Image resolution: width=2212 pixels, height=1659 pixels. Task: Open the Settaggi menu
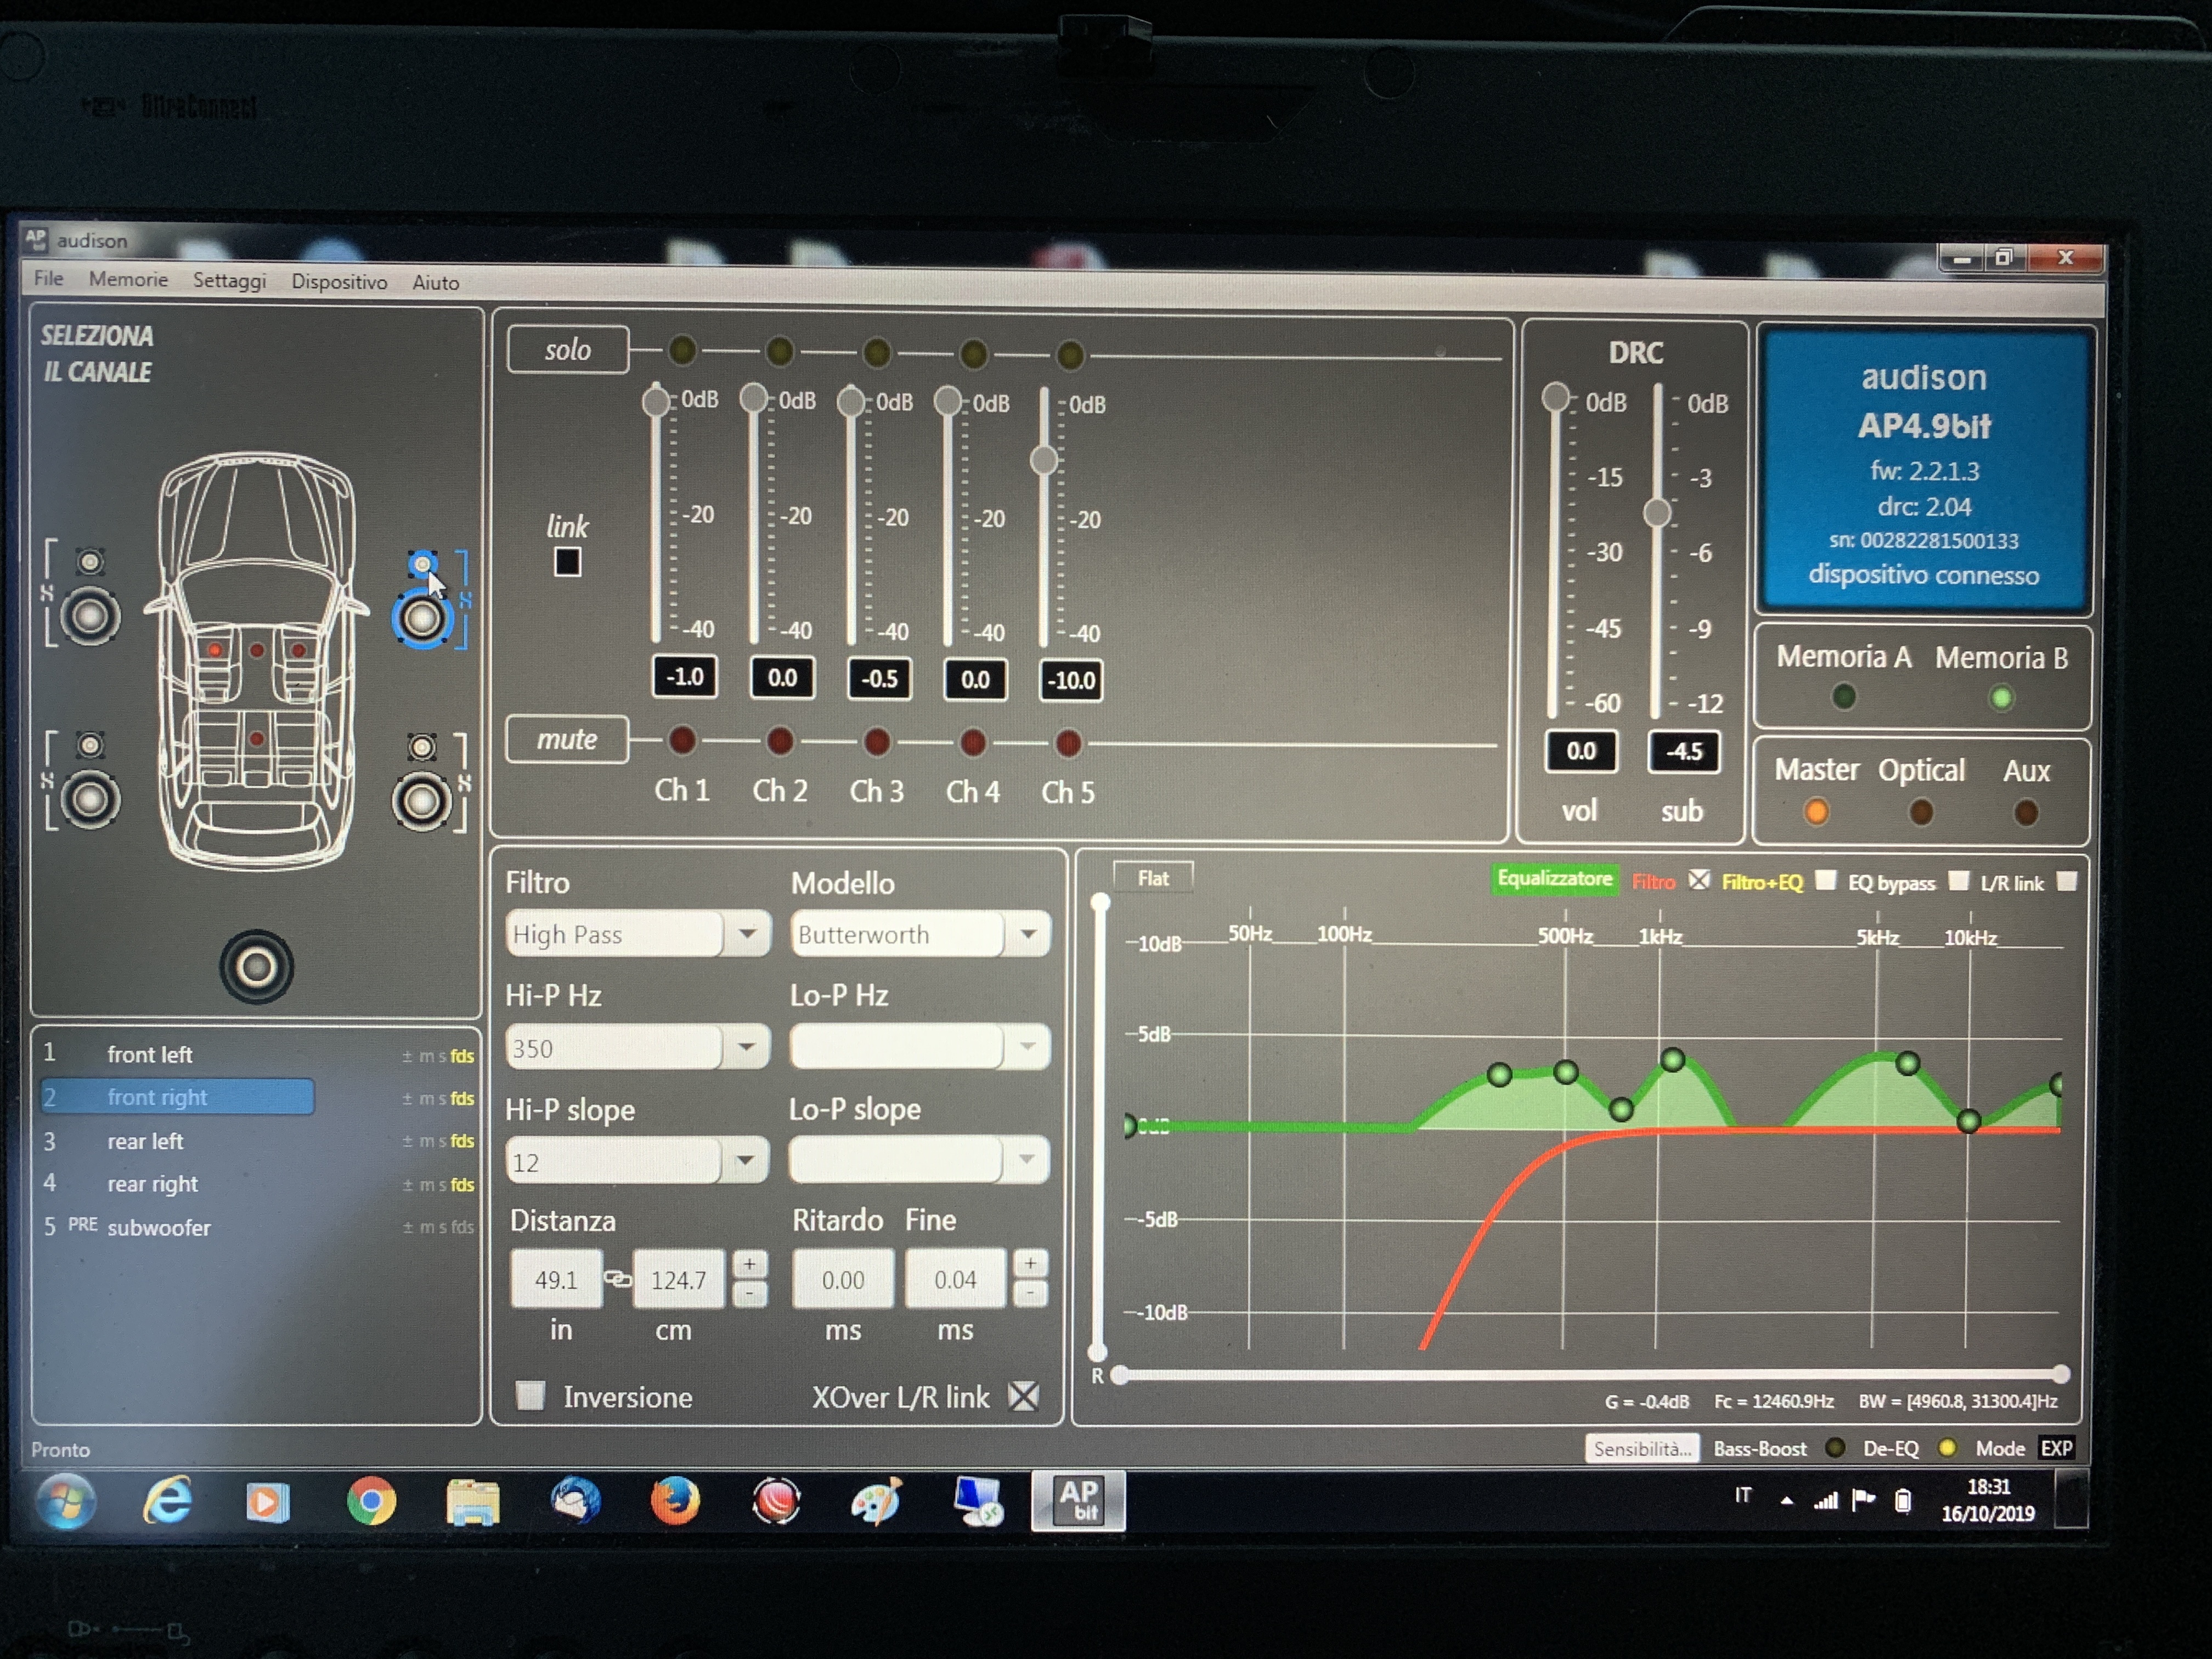tap(229, 280)
